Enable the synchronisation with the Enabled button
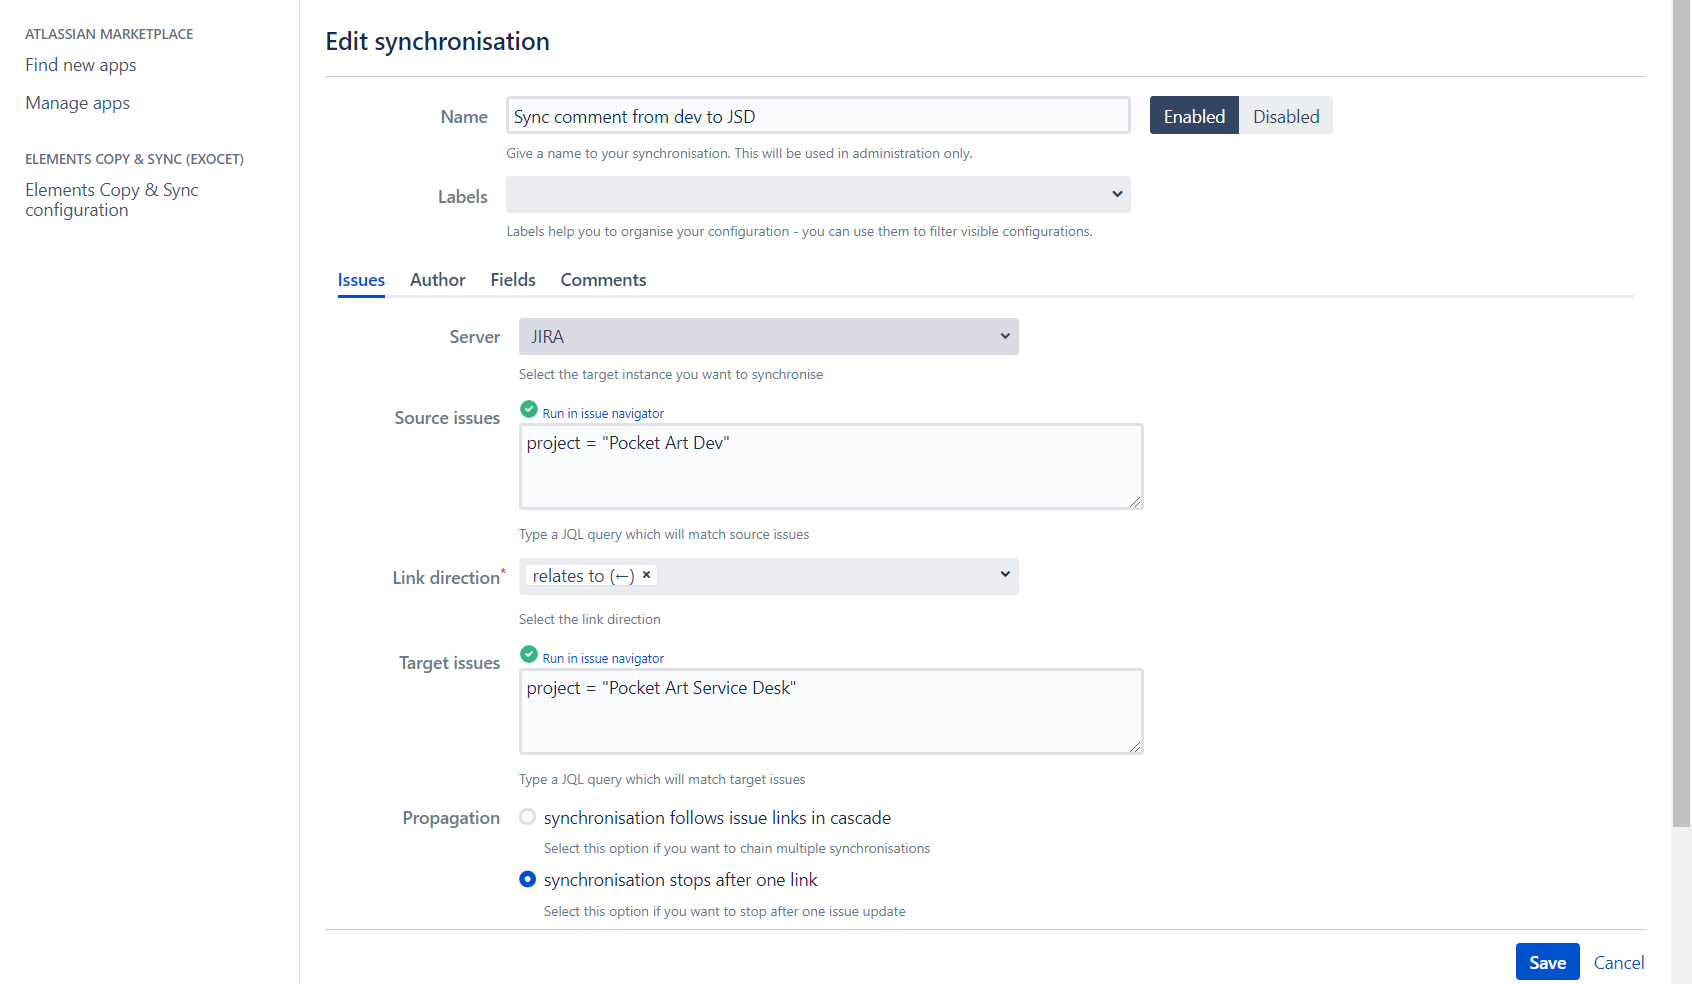Image resolution: width=1692 pixels, height=984 pixels. [x=1193, y=115]
